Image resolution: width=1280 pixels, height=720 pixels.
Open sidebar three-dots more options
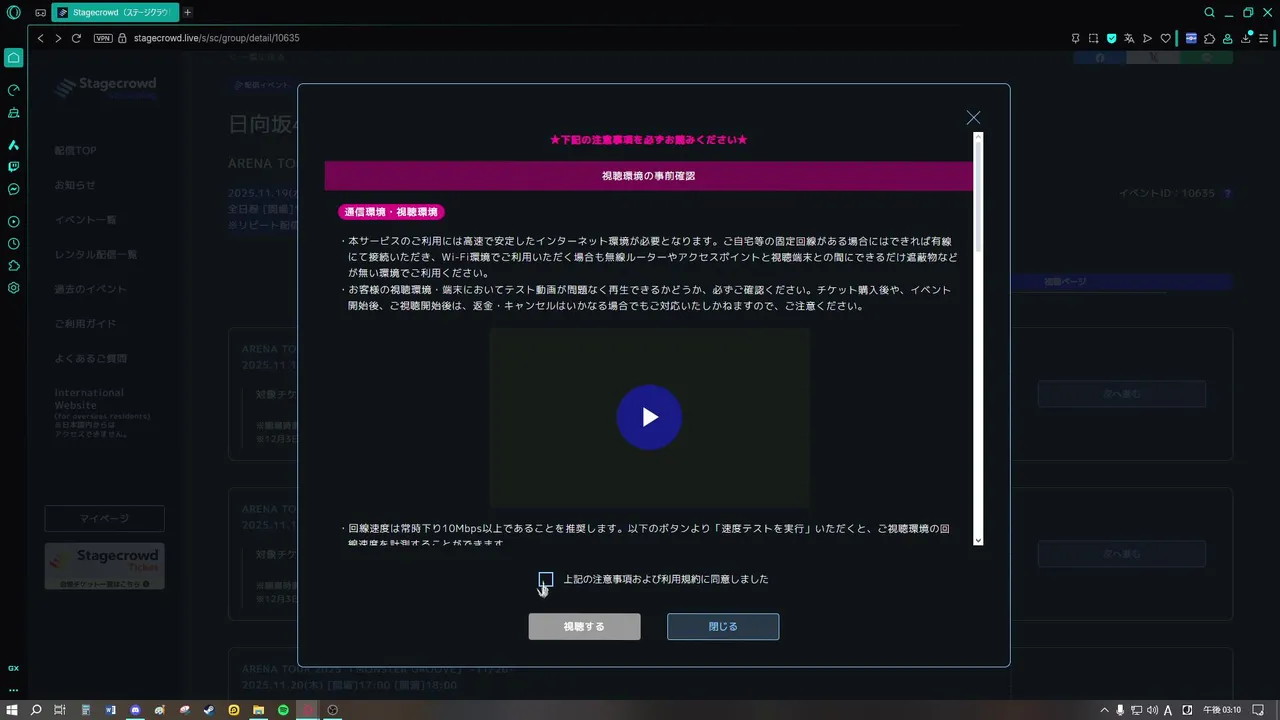point(14,690)
